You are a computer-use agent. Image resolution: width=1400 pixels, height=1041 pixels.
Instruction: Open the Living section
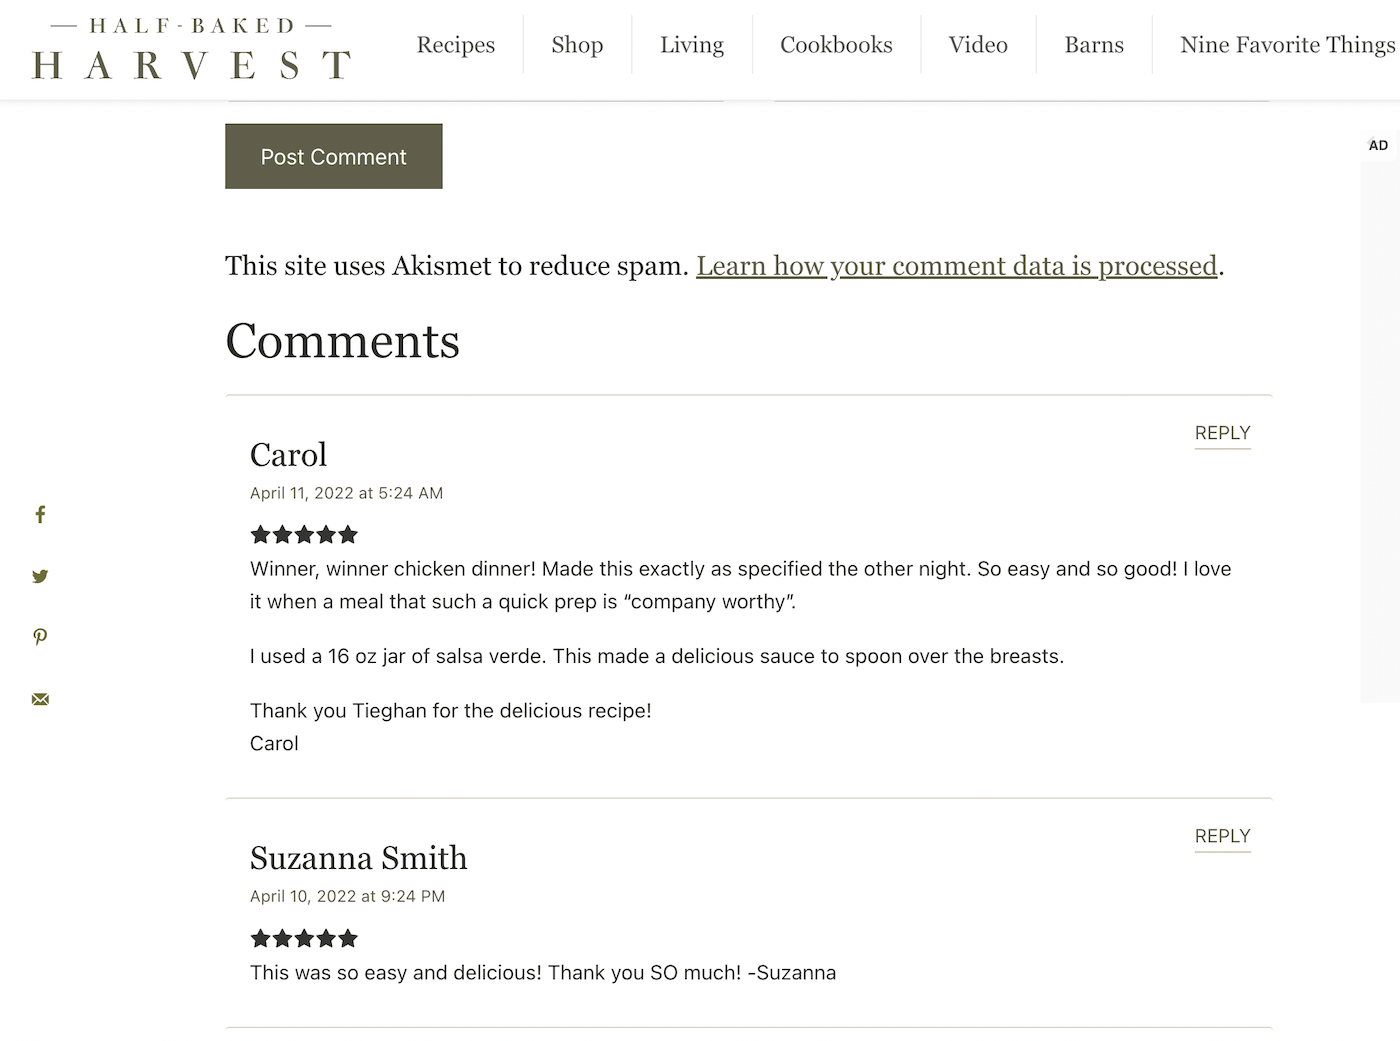pyautogui.click(x=691, y=44)
